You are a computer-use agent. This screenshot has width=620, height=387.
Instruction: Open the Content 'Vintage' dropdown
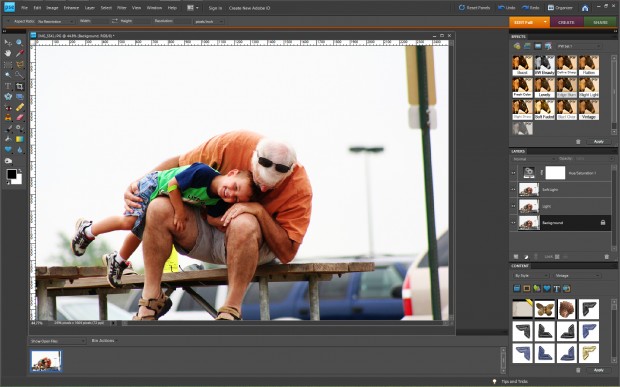[577, 276]
